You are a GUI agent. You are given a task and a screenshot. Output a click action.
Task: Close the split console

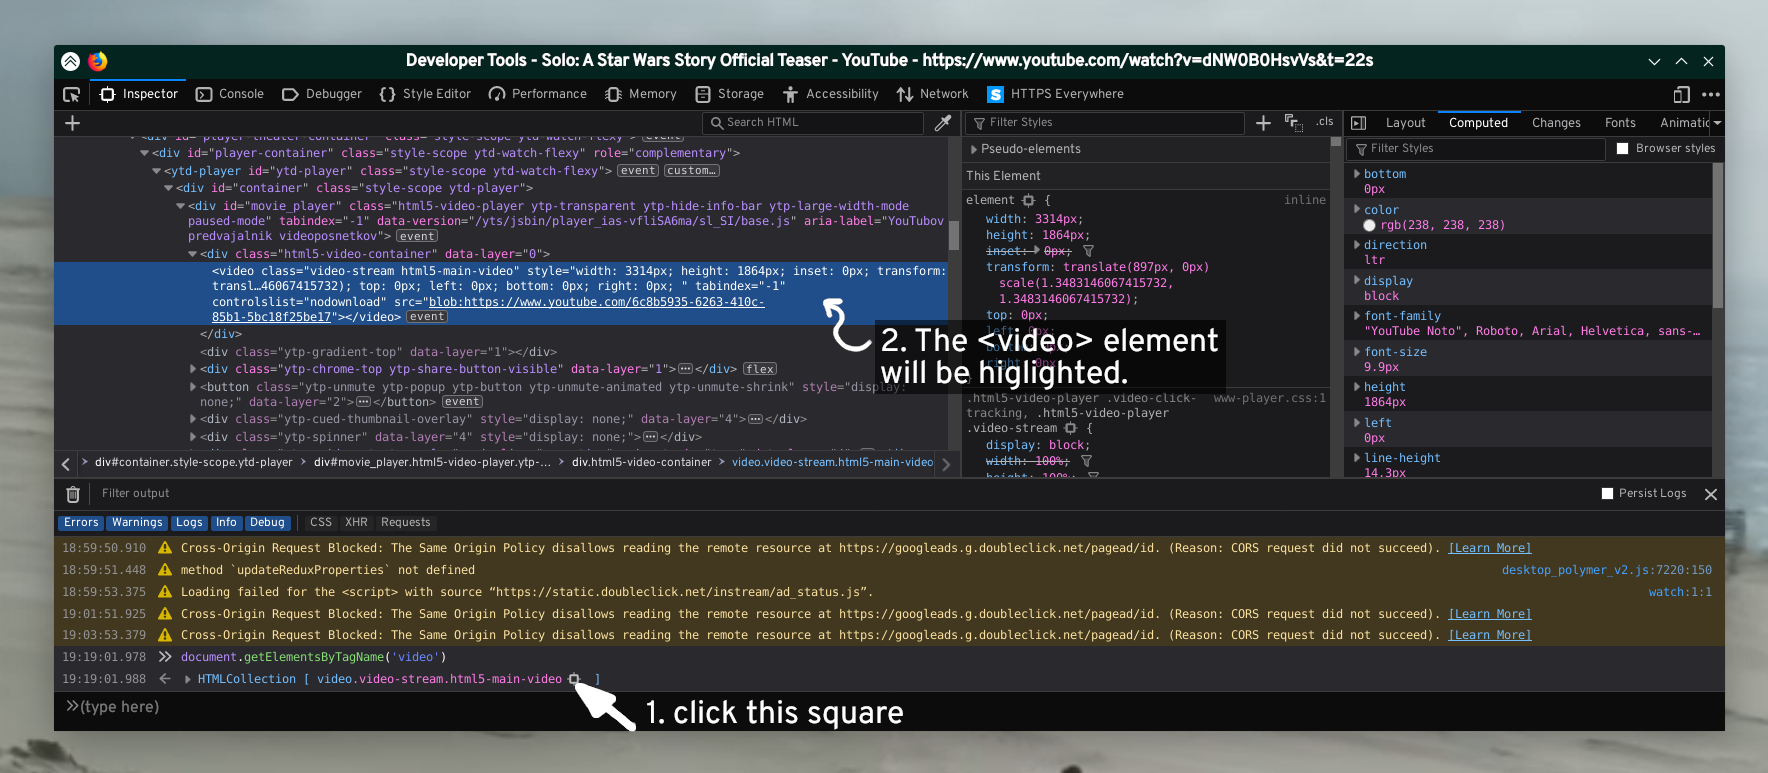1711,494
